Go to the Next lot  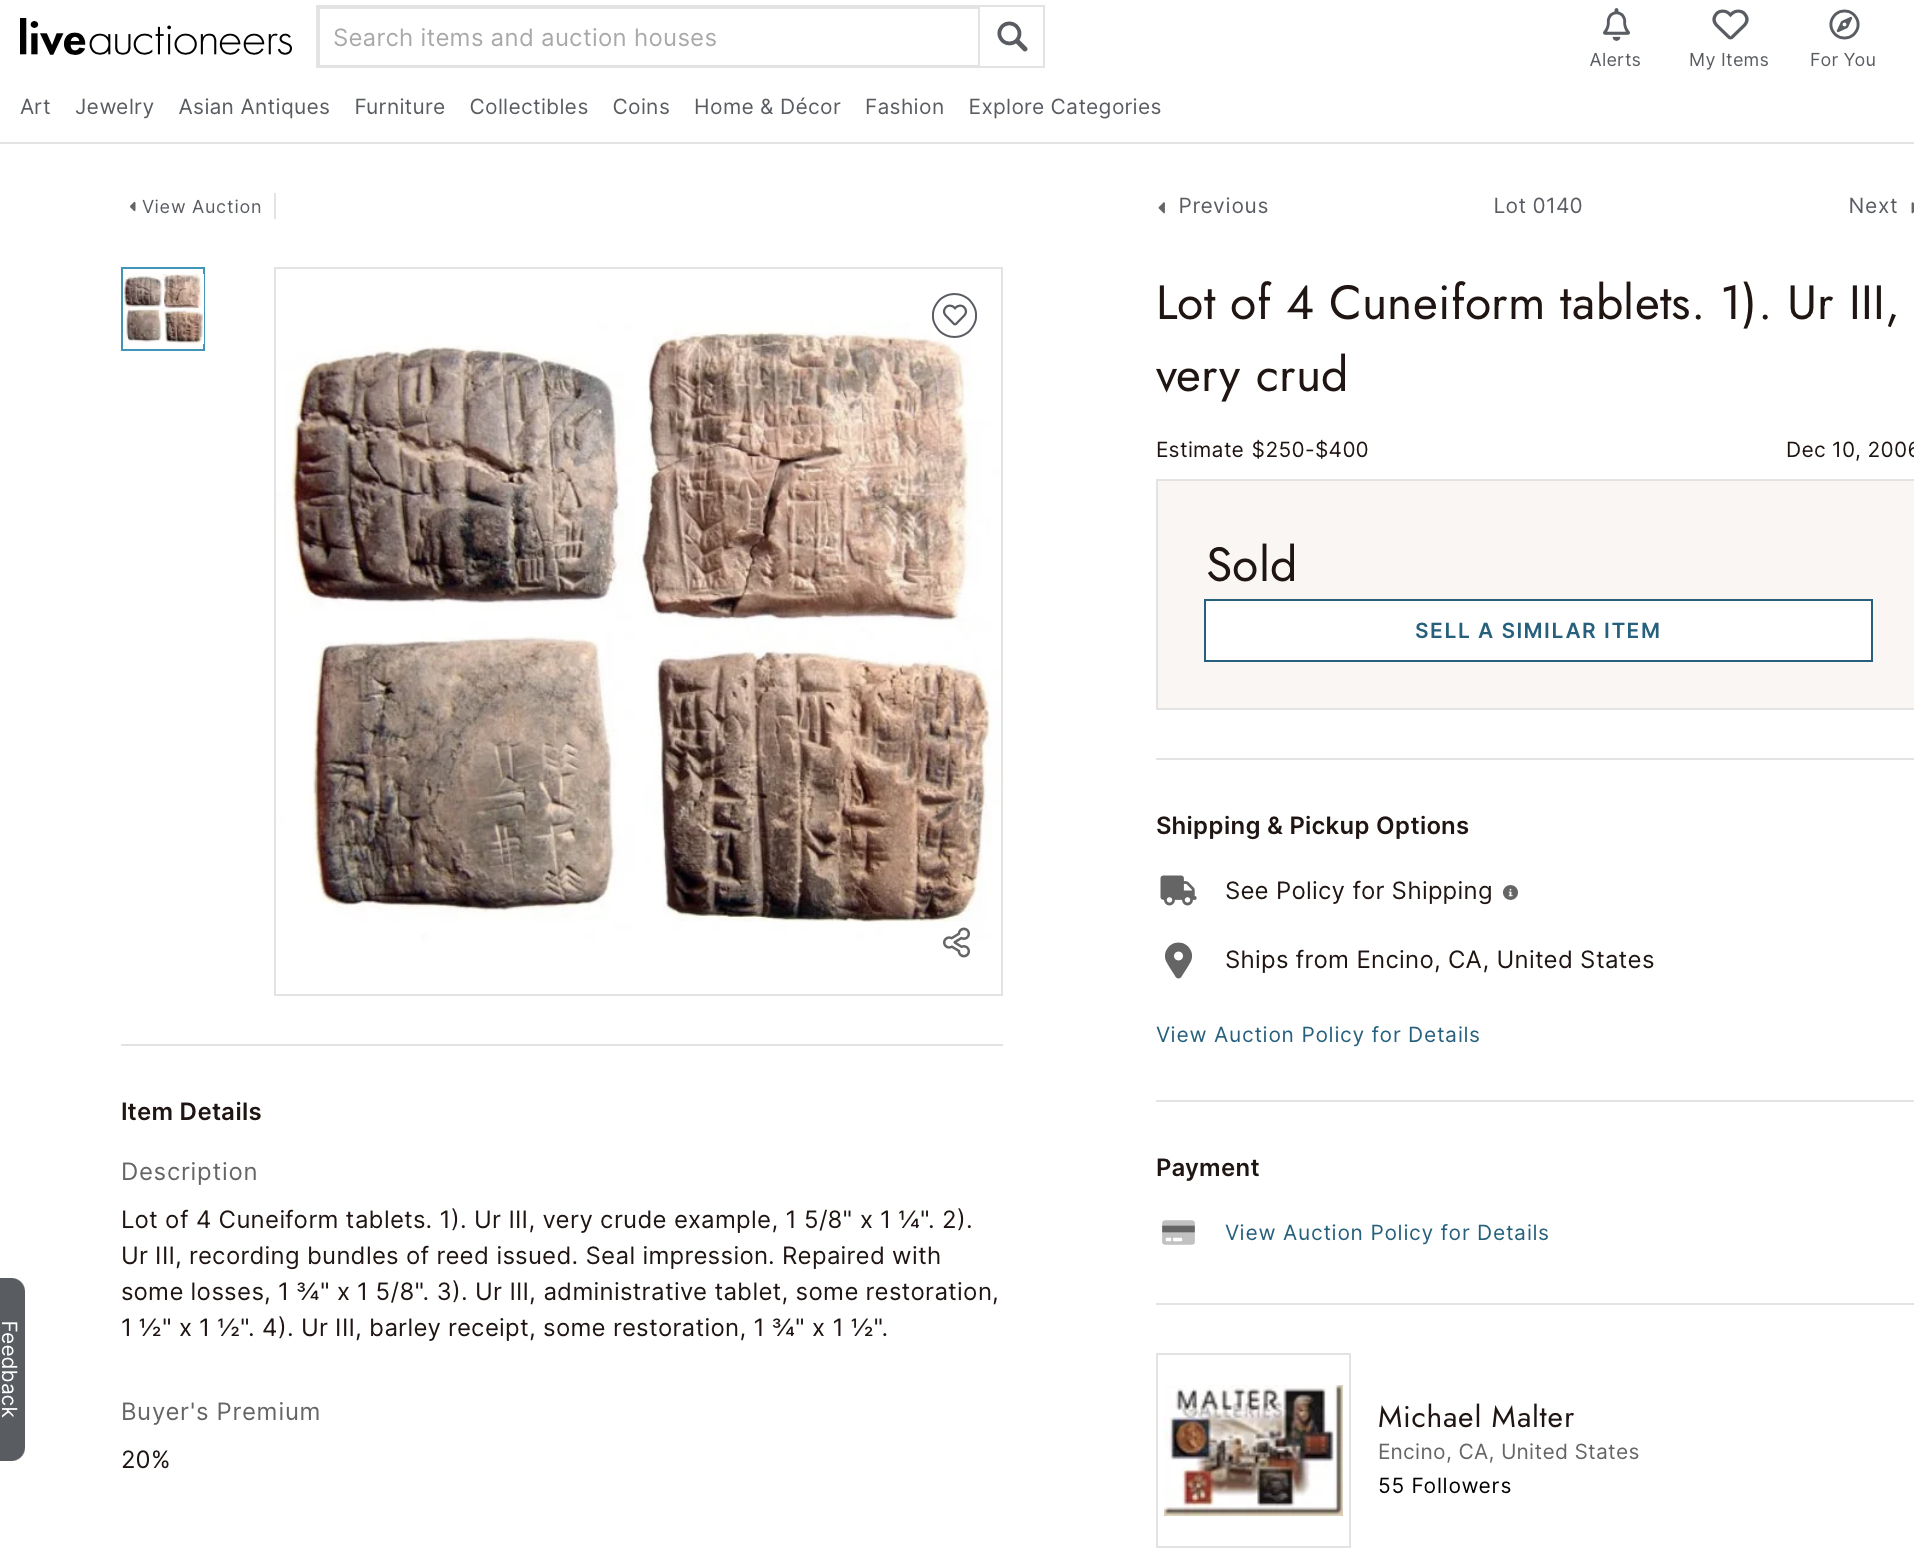[x=1875, y=206]
